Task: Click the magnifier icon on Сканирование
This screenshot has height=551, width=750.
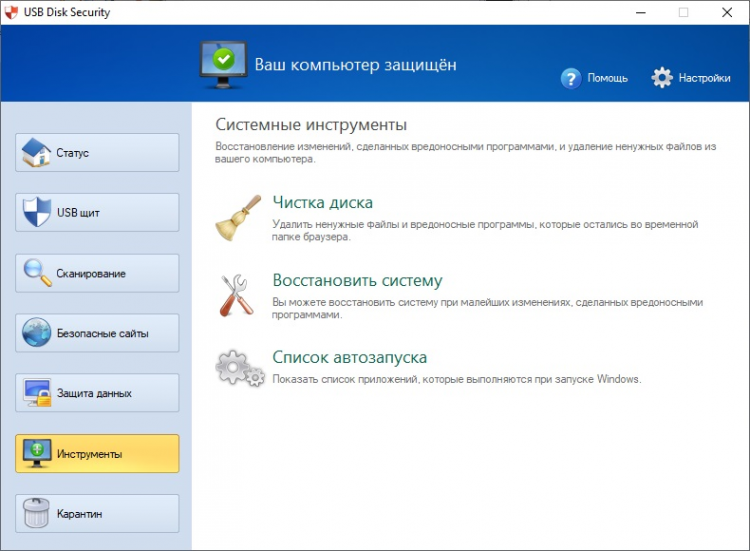Action: [37, 273]
